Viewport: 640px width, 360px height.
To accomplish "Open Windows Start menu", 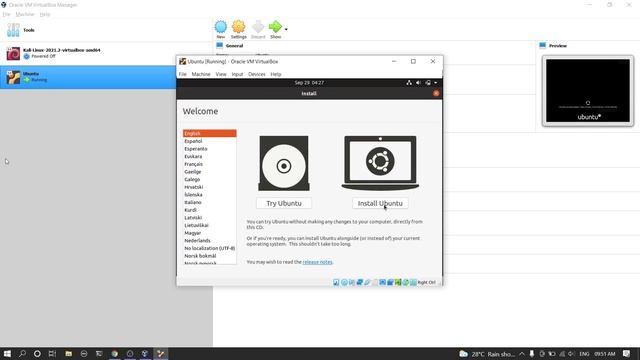I will point(7,353).
